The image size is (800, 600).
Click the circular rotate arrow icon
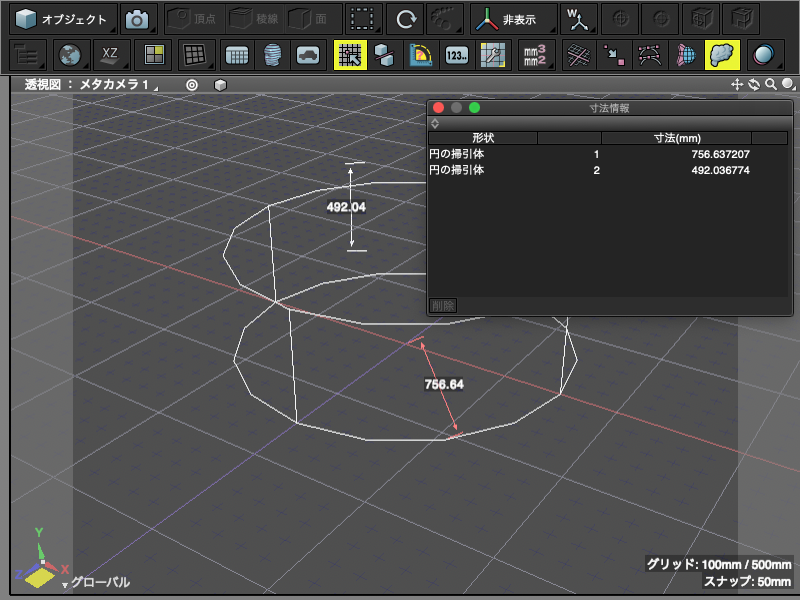(x=405, y=19)
